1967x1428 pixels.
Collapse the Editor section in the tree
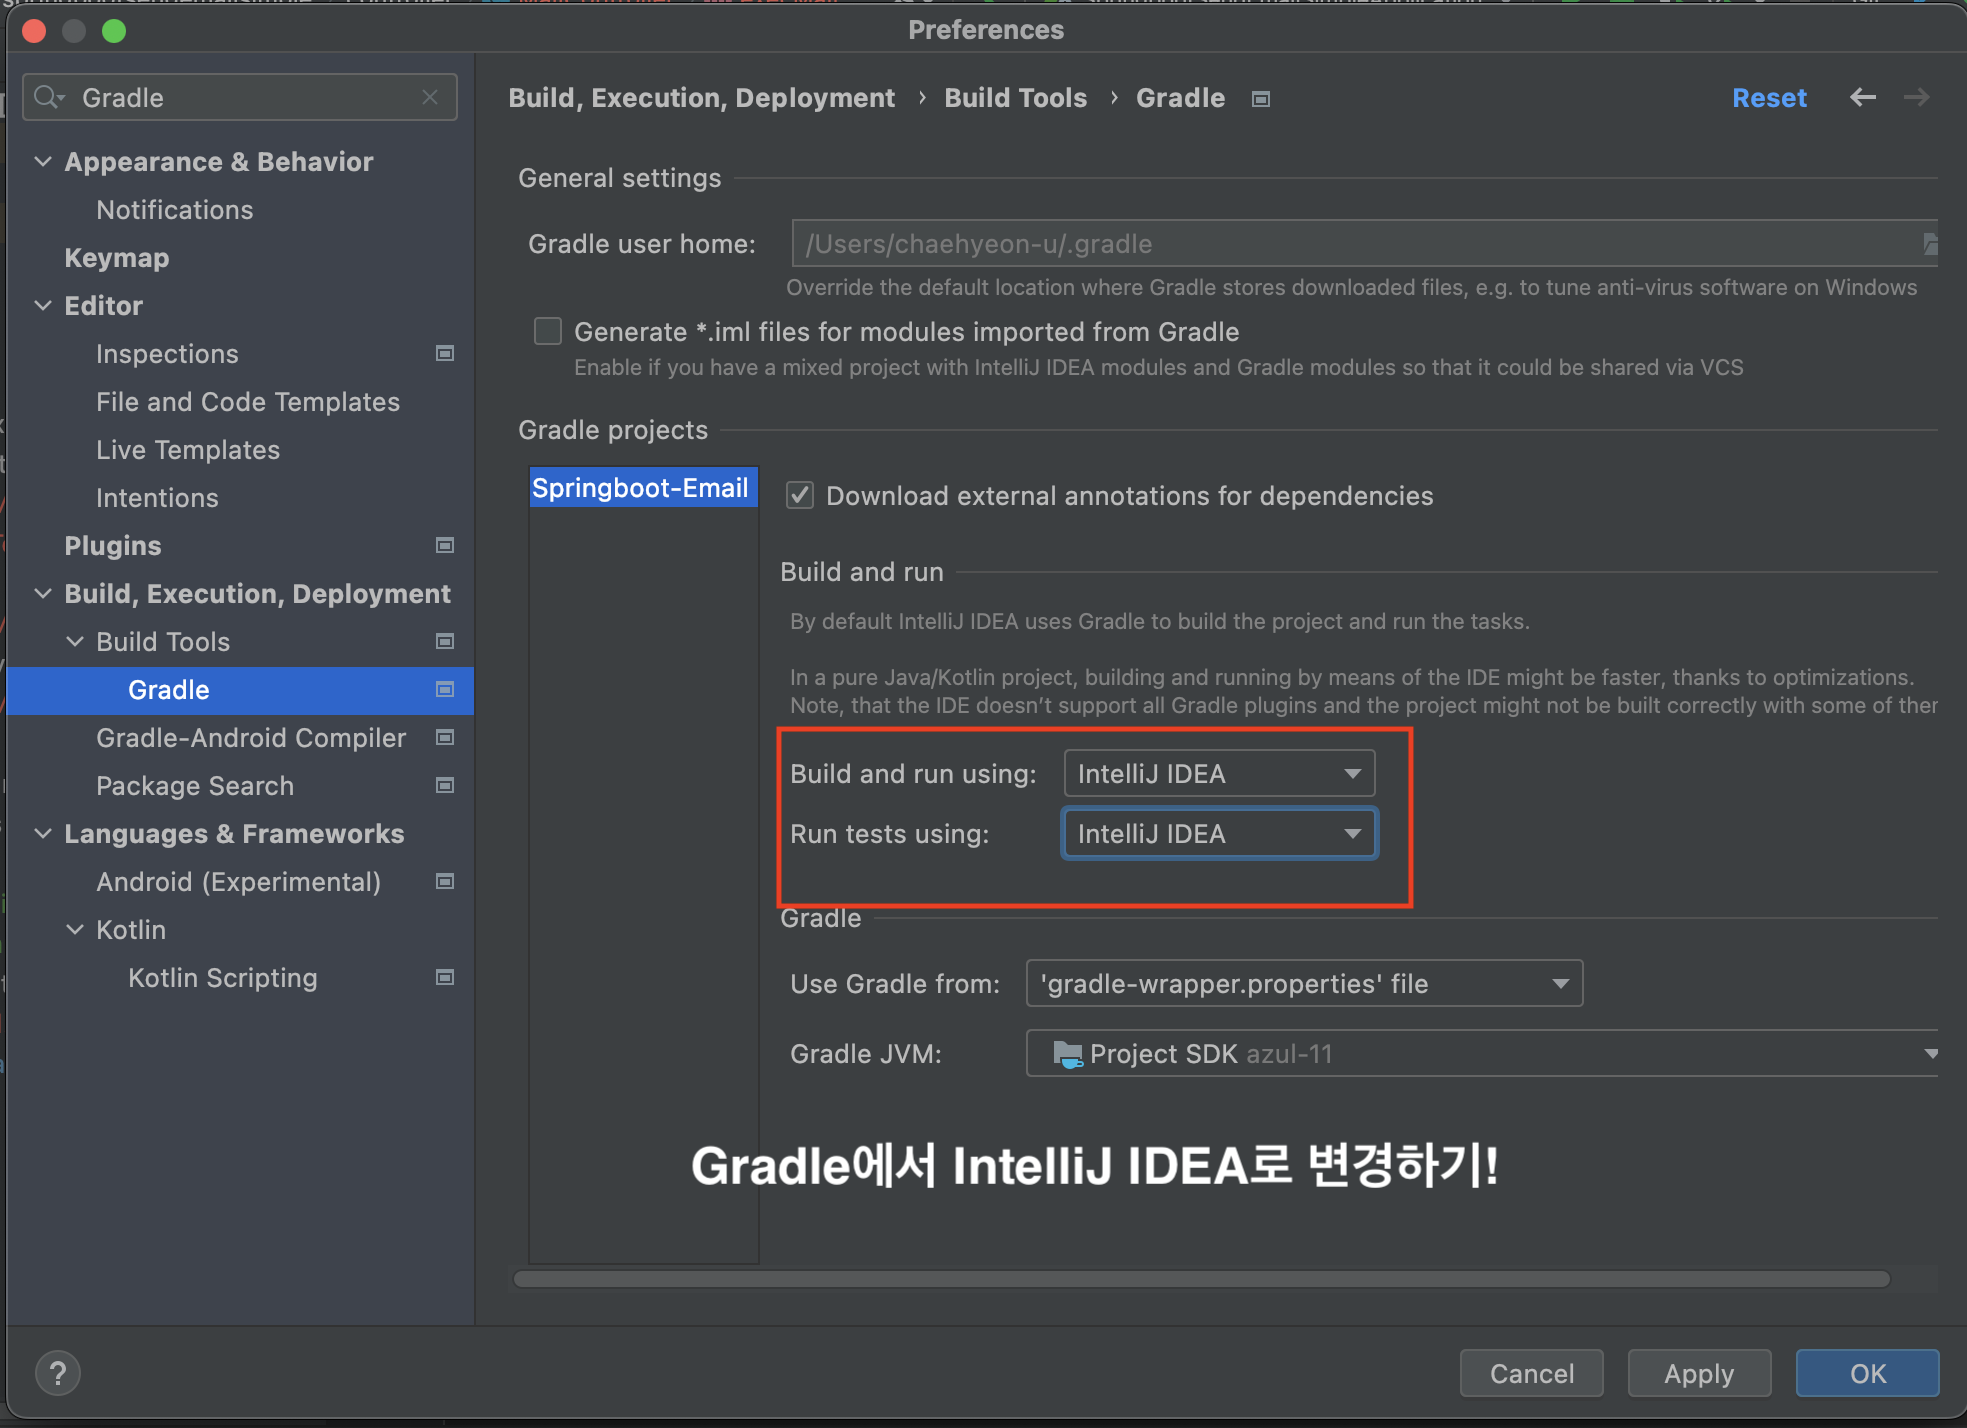(x=43, y=305)
